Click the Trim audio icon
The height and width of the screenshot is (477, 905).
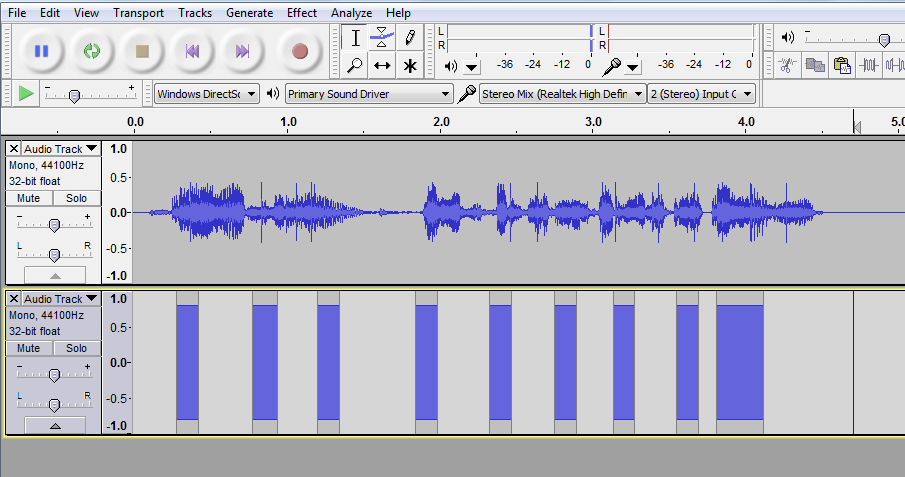pyautogui.click(x=869, y=65)
